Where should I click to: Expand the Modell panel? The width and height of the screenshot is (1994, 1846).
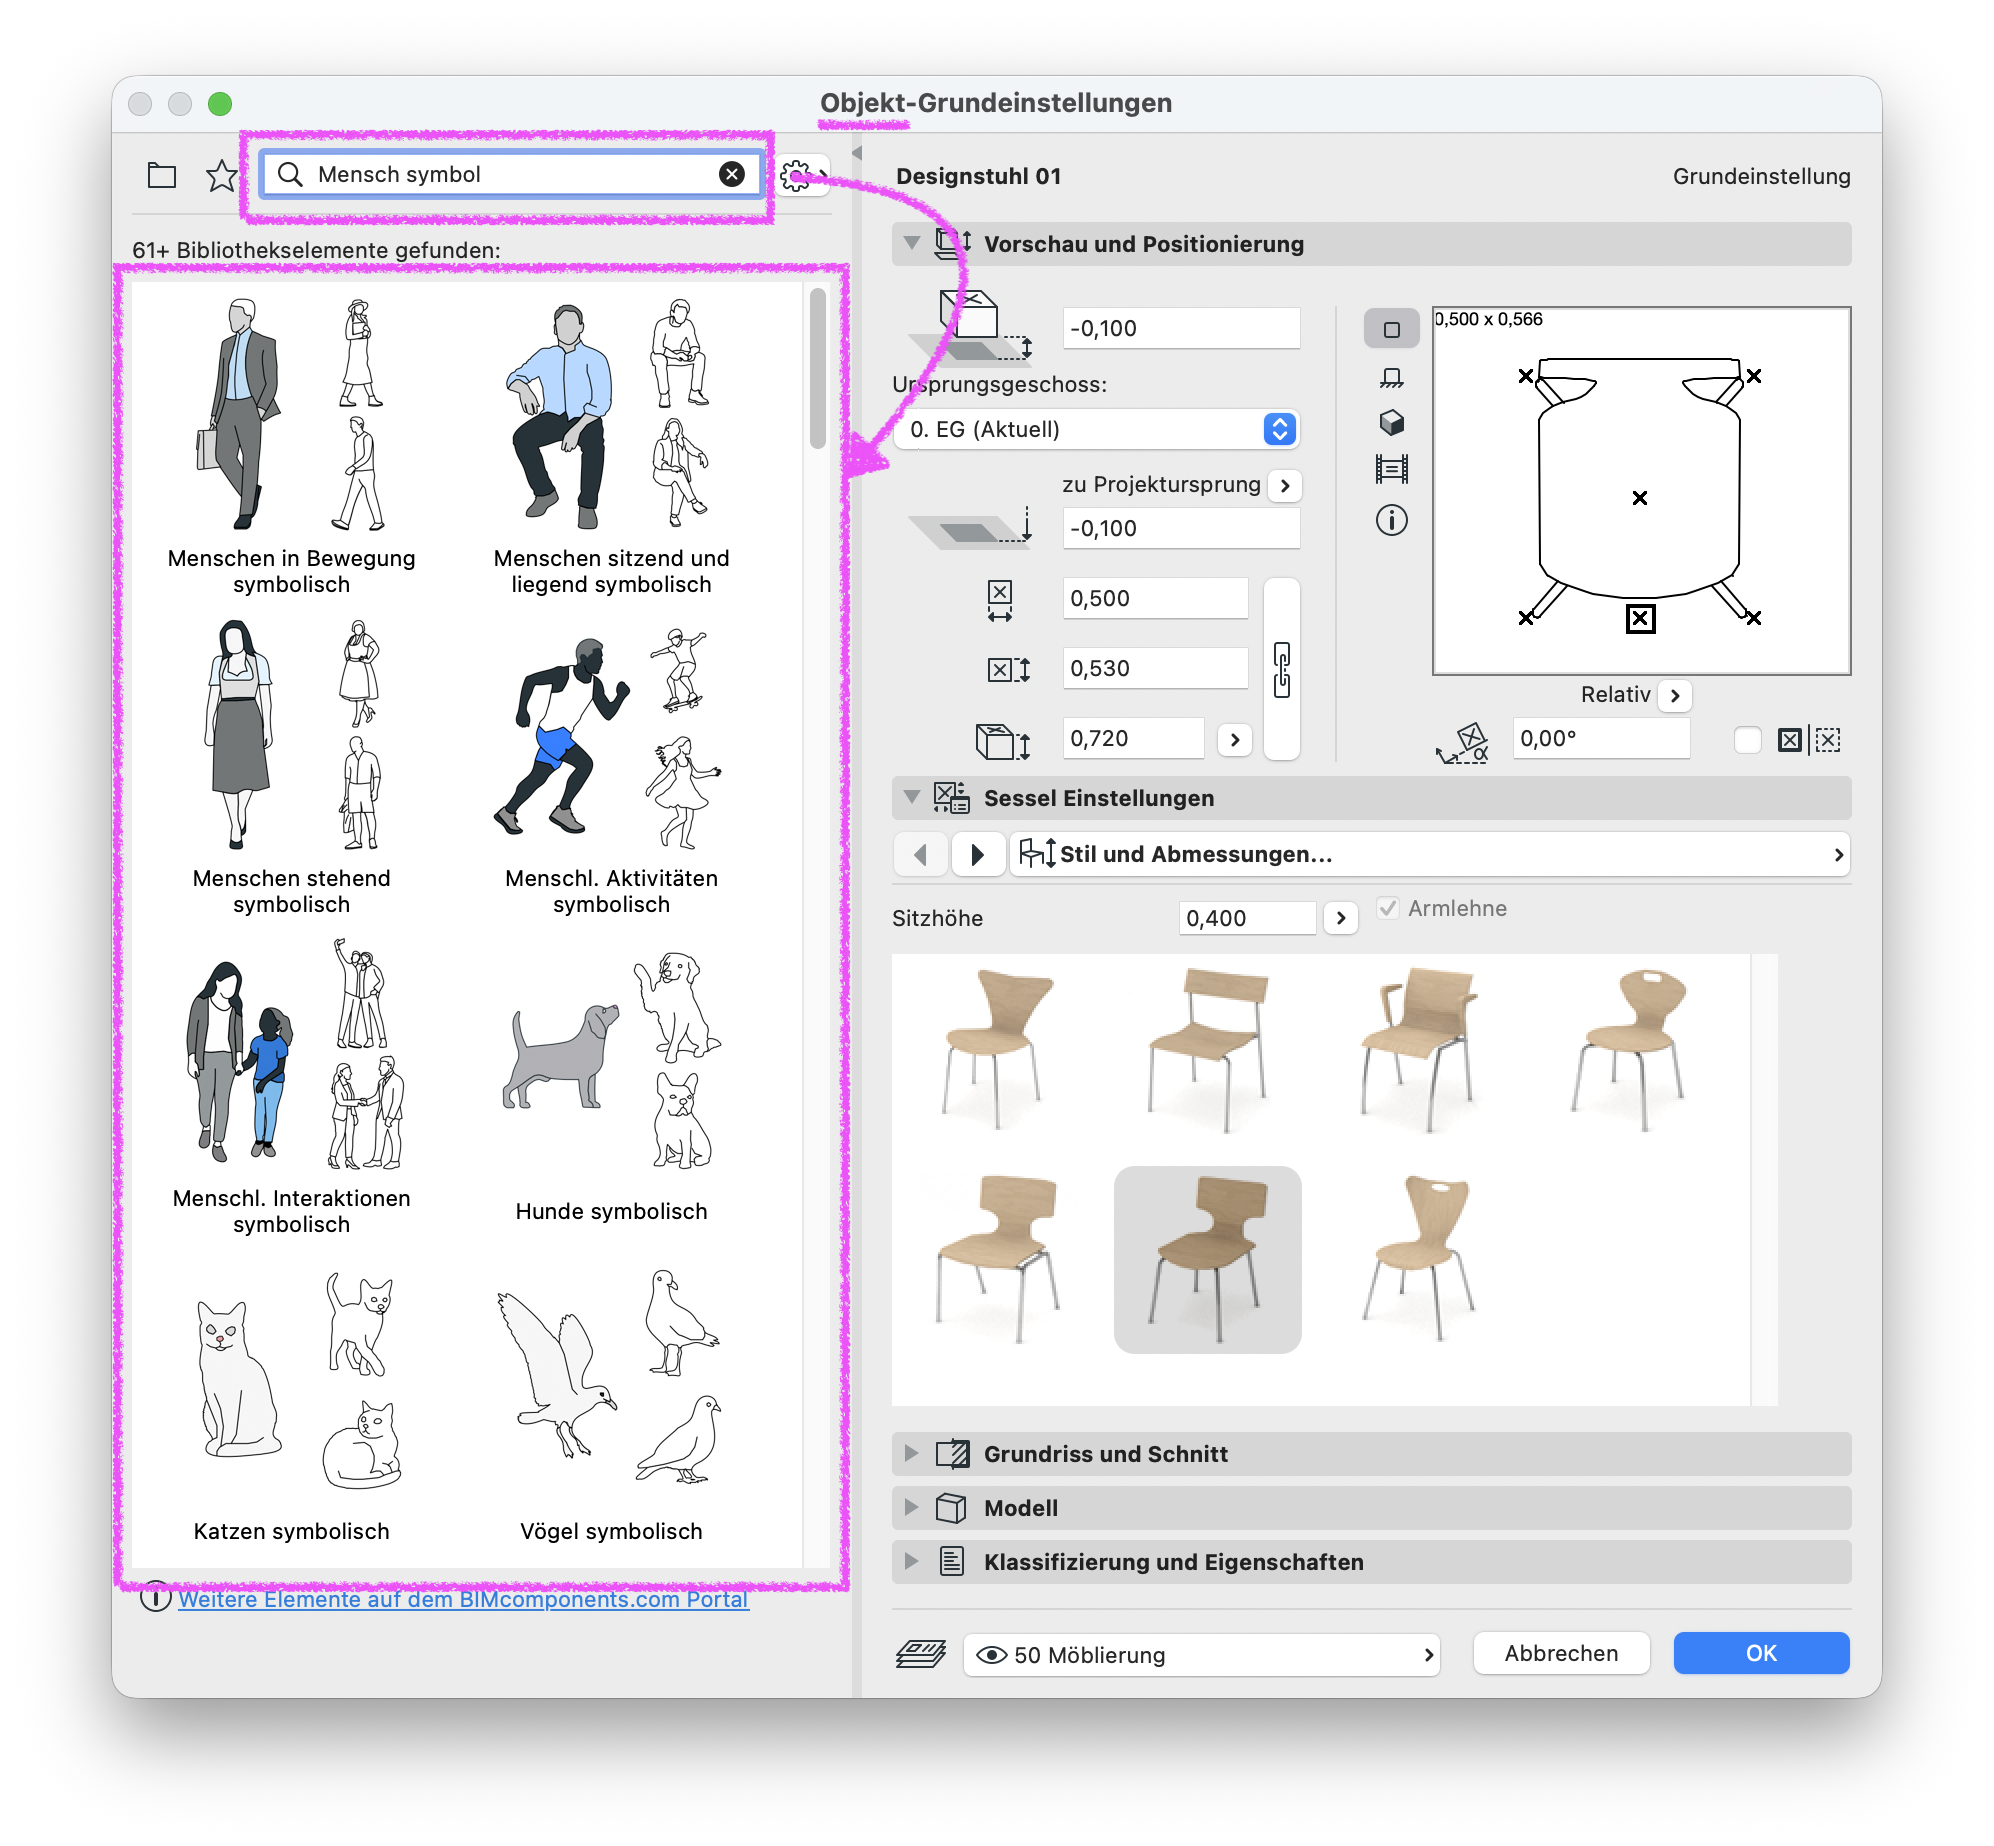911,1507
